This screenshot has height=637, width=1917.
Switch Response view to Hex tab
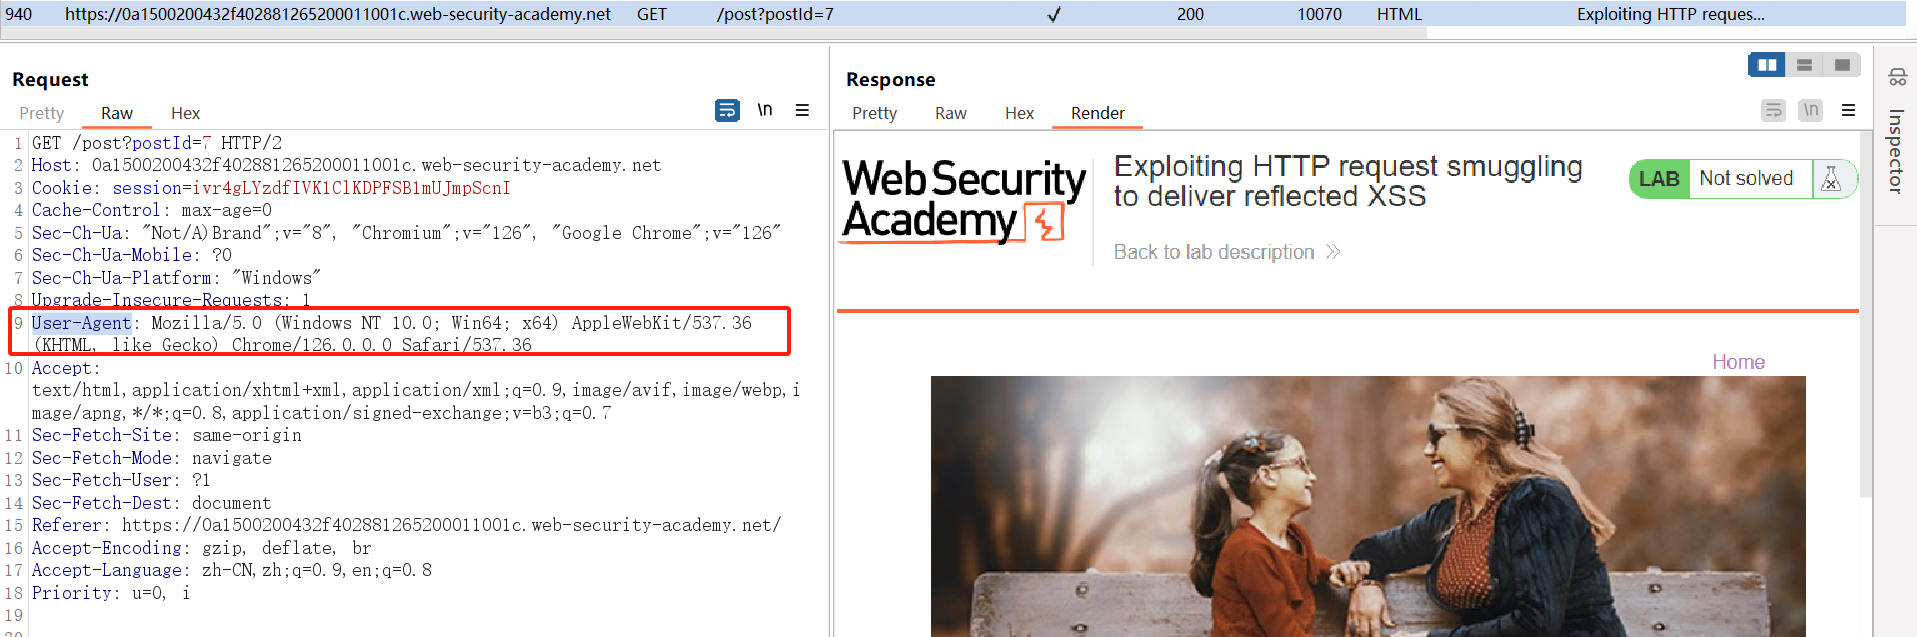coord(1019,113)
